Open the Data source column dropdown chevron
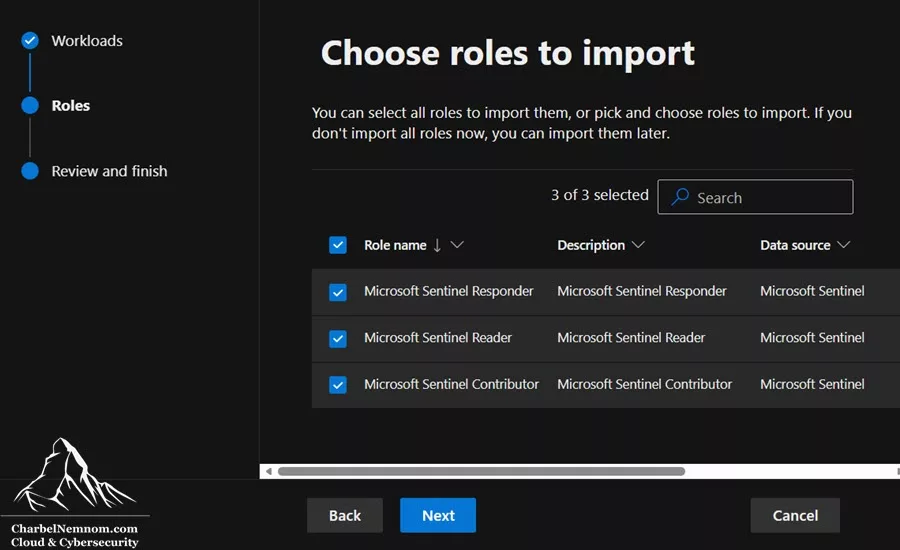This screenshot has height=550, width=900. pyautogui.click(x=843, y=245)
